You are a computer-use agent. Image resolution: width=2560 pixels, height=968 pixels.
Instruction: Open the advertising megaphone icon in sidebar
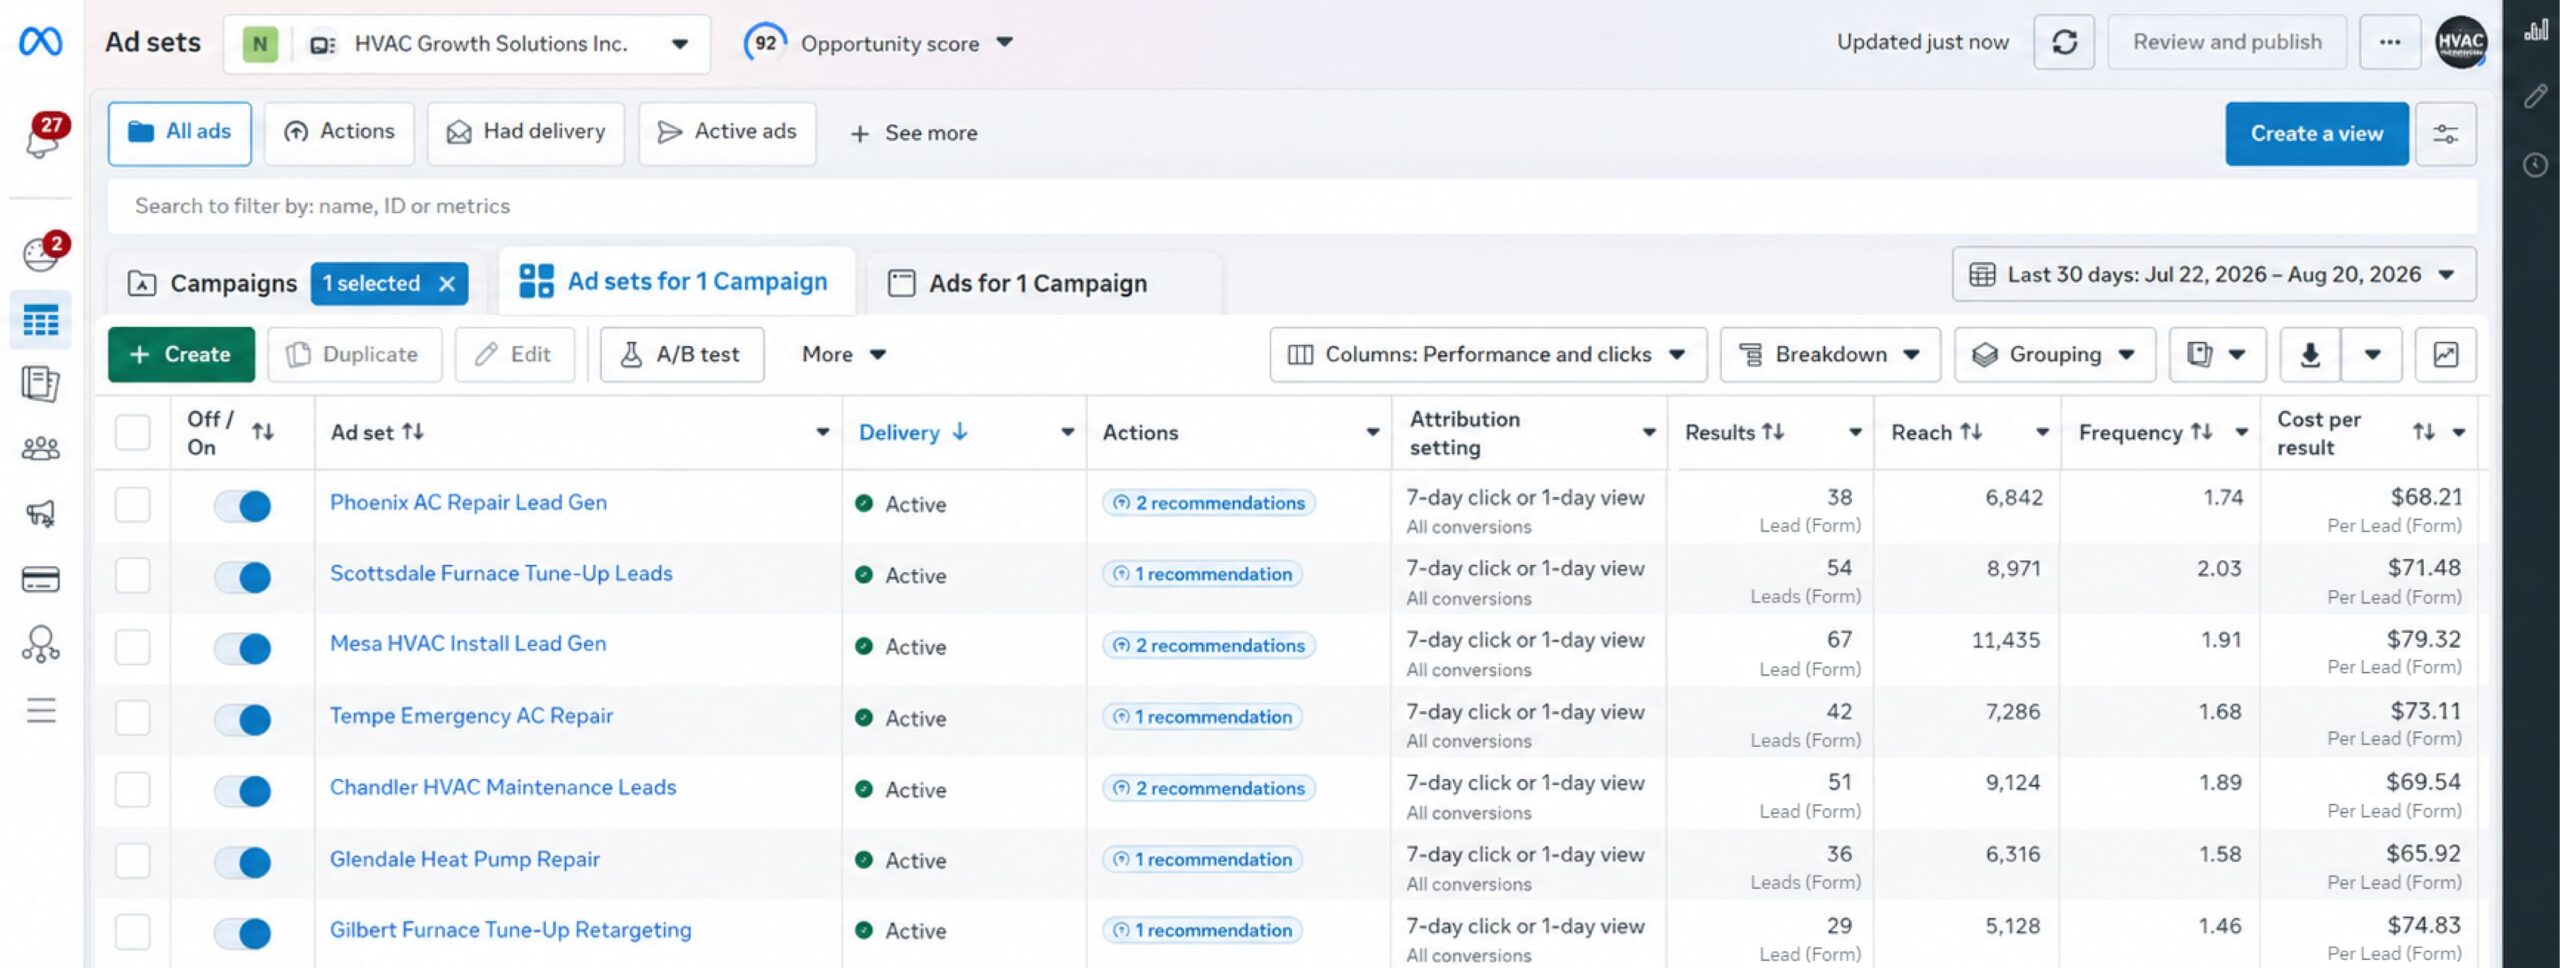[x=41, y=514]
